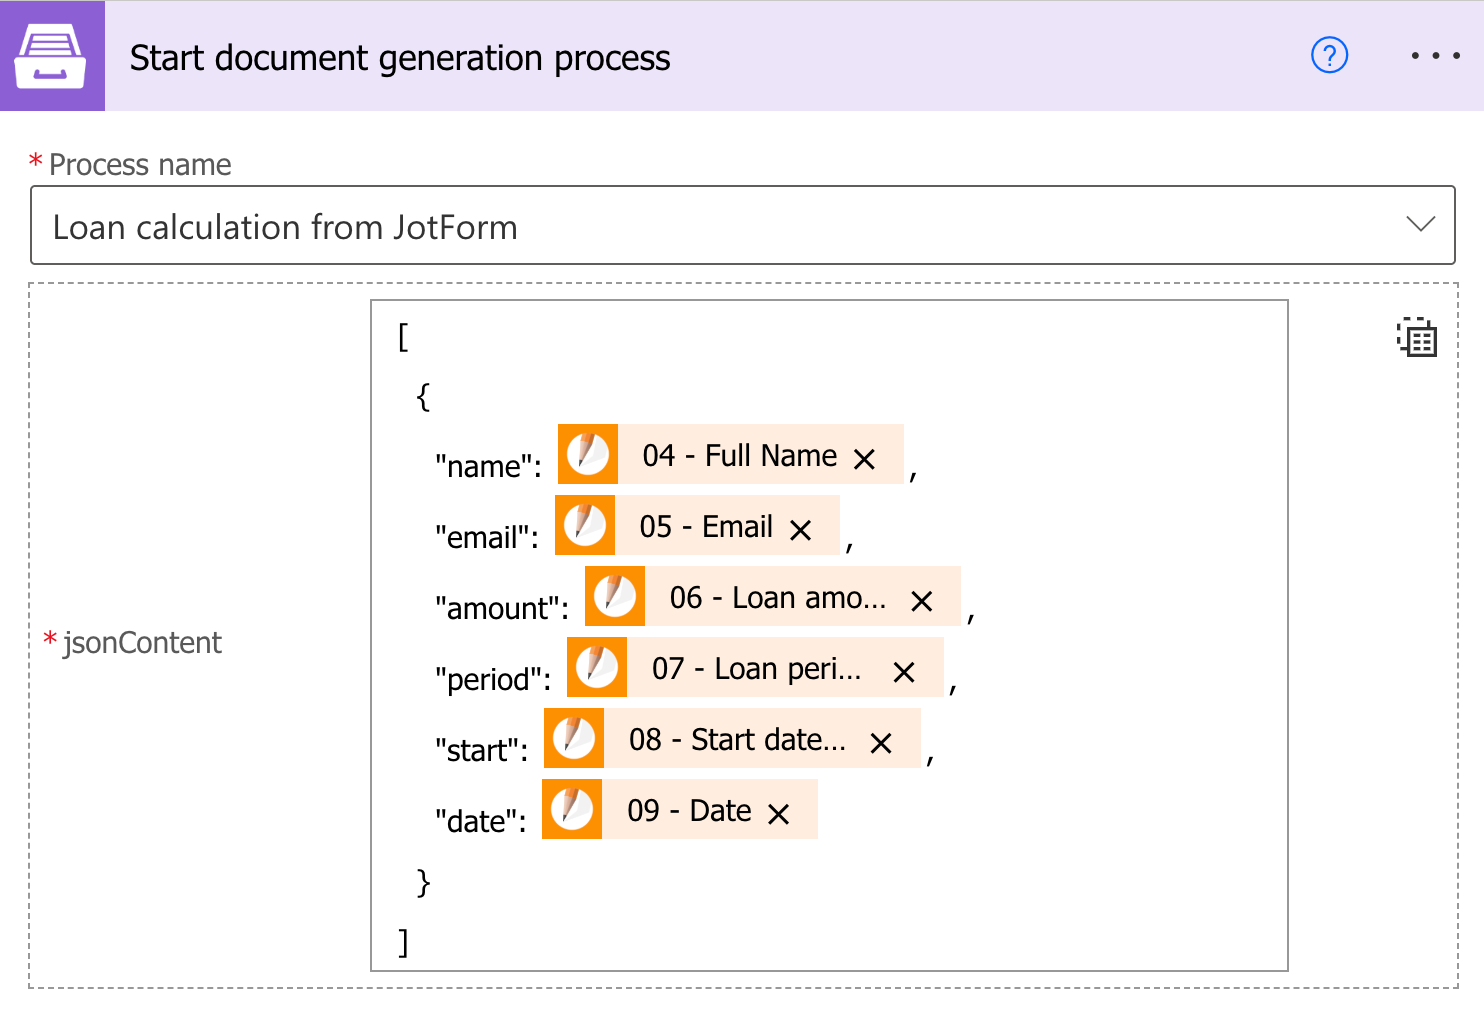Remove the 06 - Loan amo... token

coord(922,601)
